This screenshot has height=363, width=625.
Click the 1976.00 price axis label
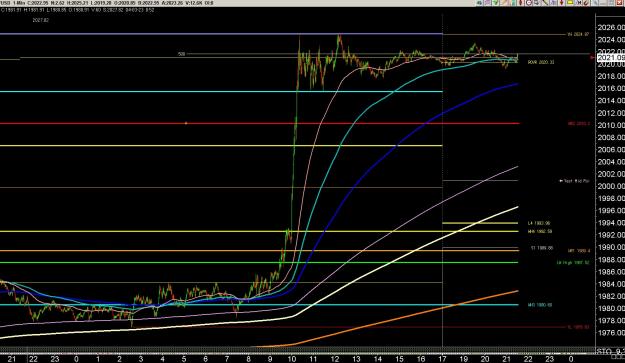coord(611,333)
